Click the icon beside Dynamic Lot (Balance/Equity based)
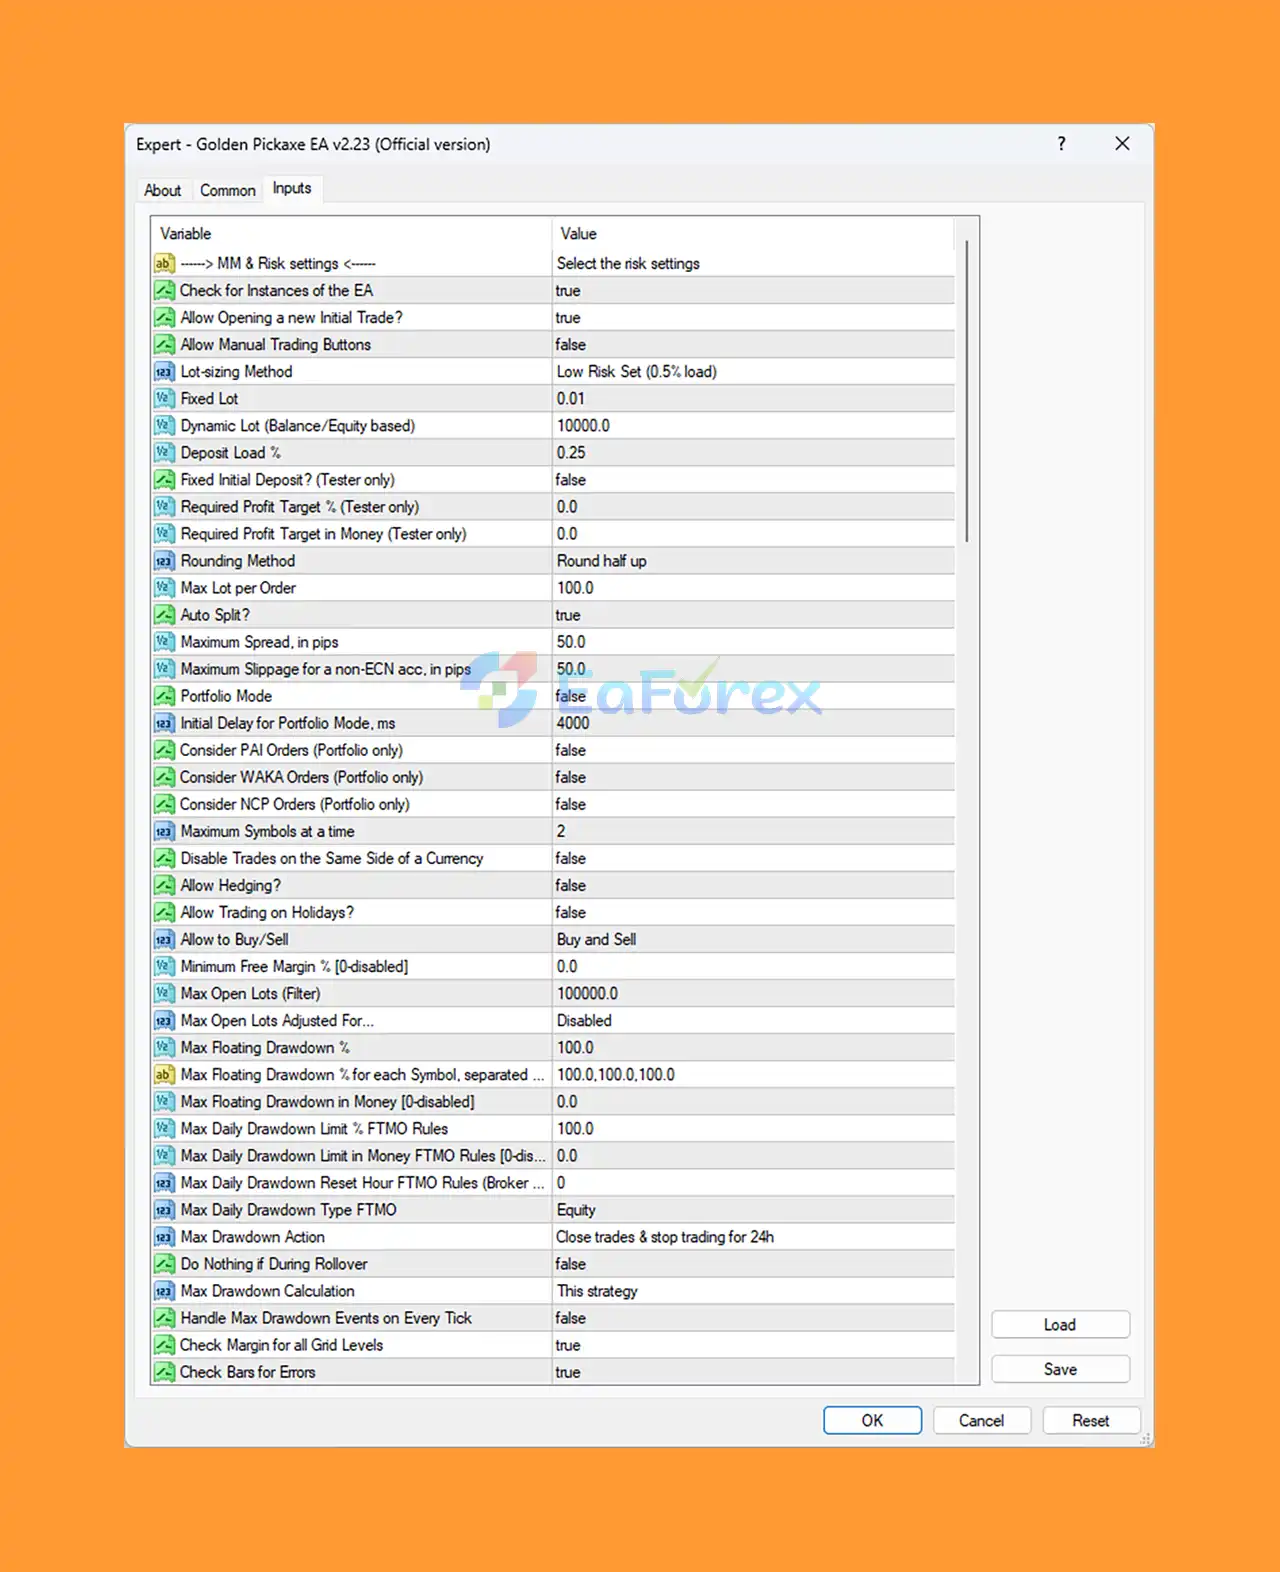This screenshot has width=1280, height=1572. pos(164,426)
